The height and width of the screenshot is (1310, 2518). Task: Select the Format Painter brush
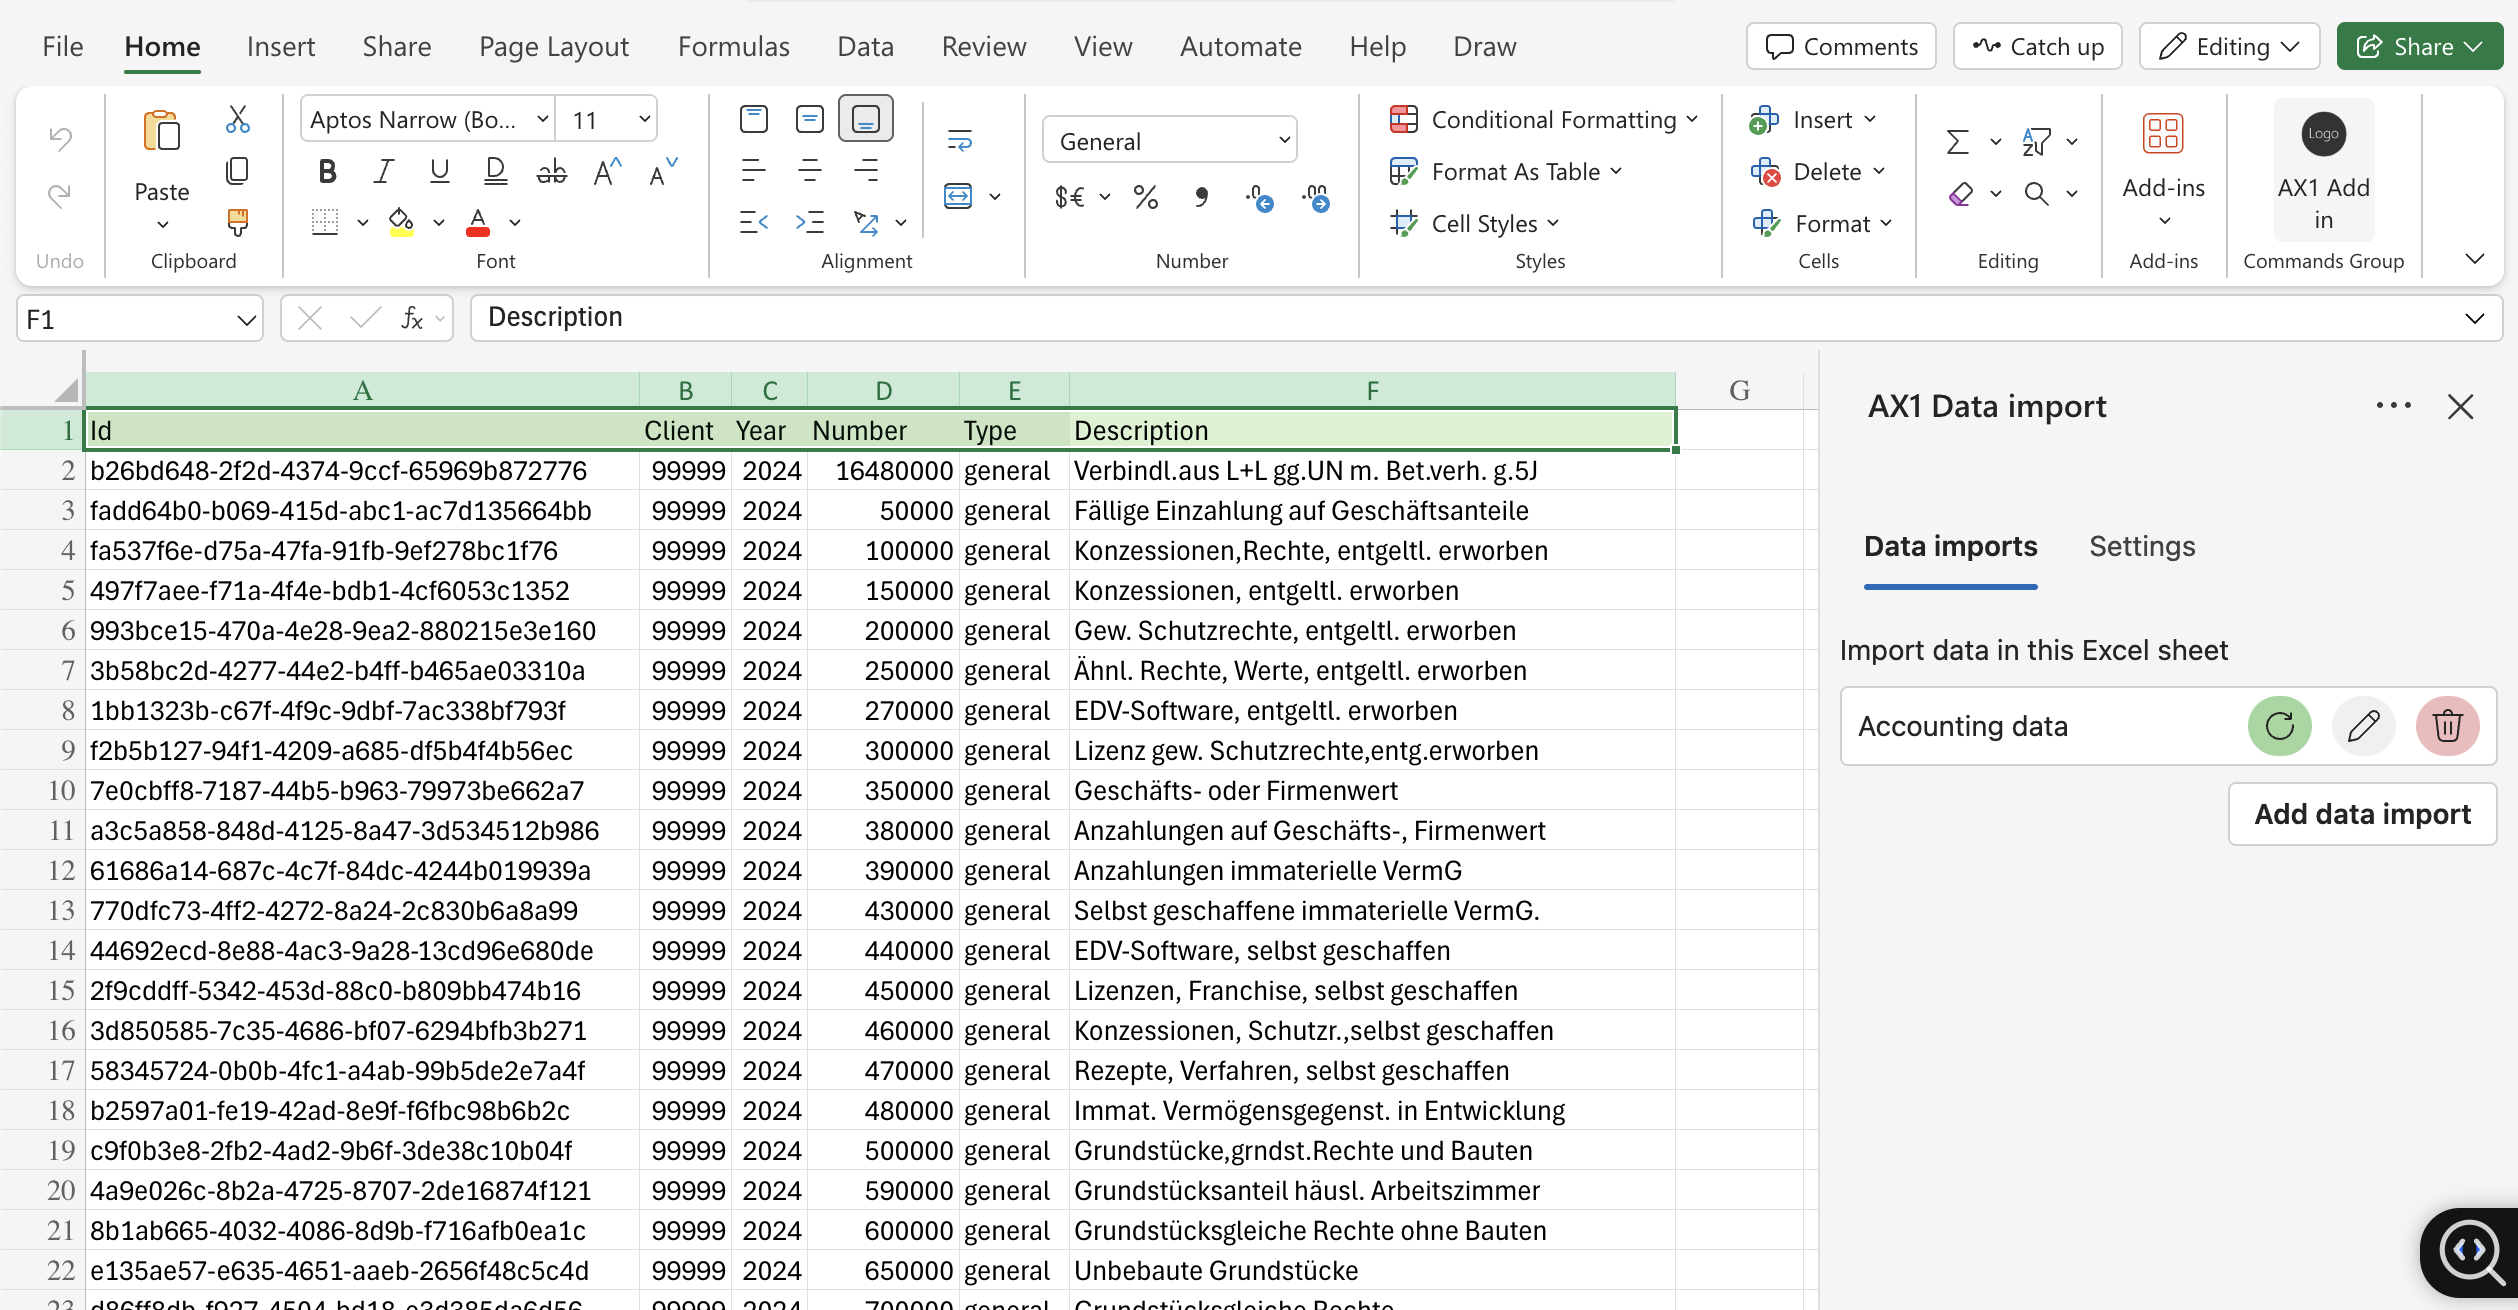click(x=238, y=221)
